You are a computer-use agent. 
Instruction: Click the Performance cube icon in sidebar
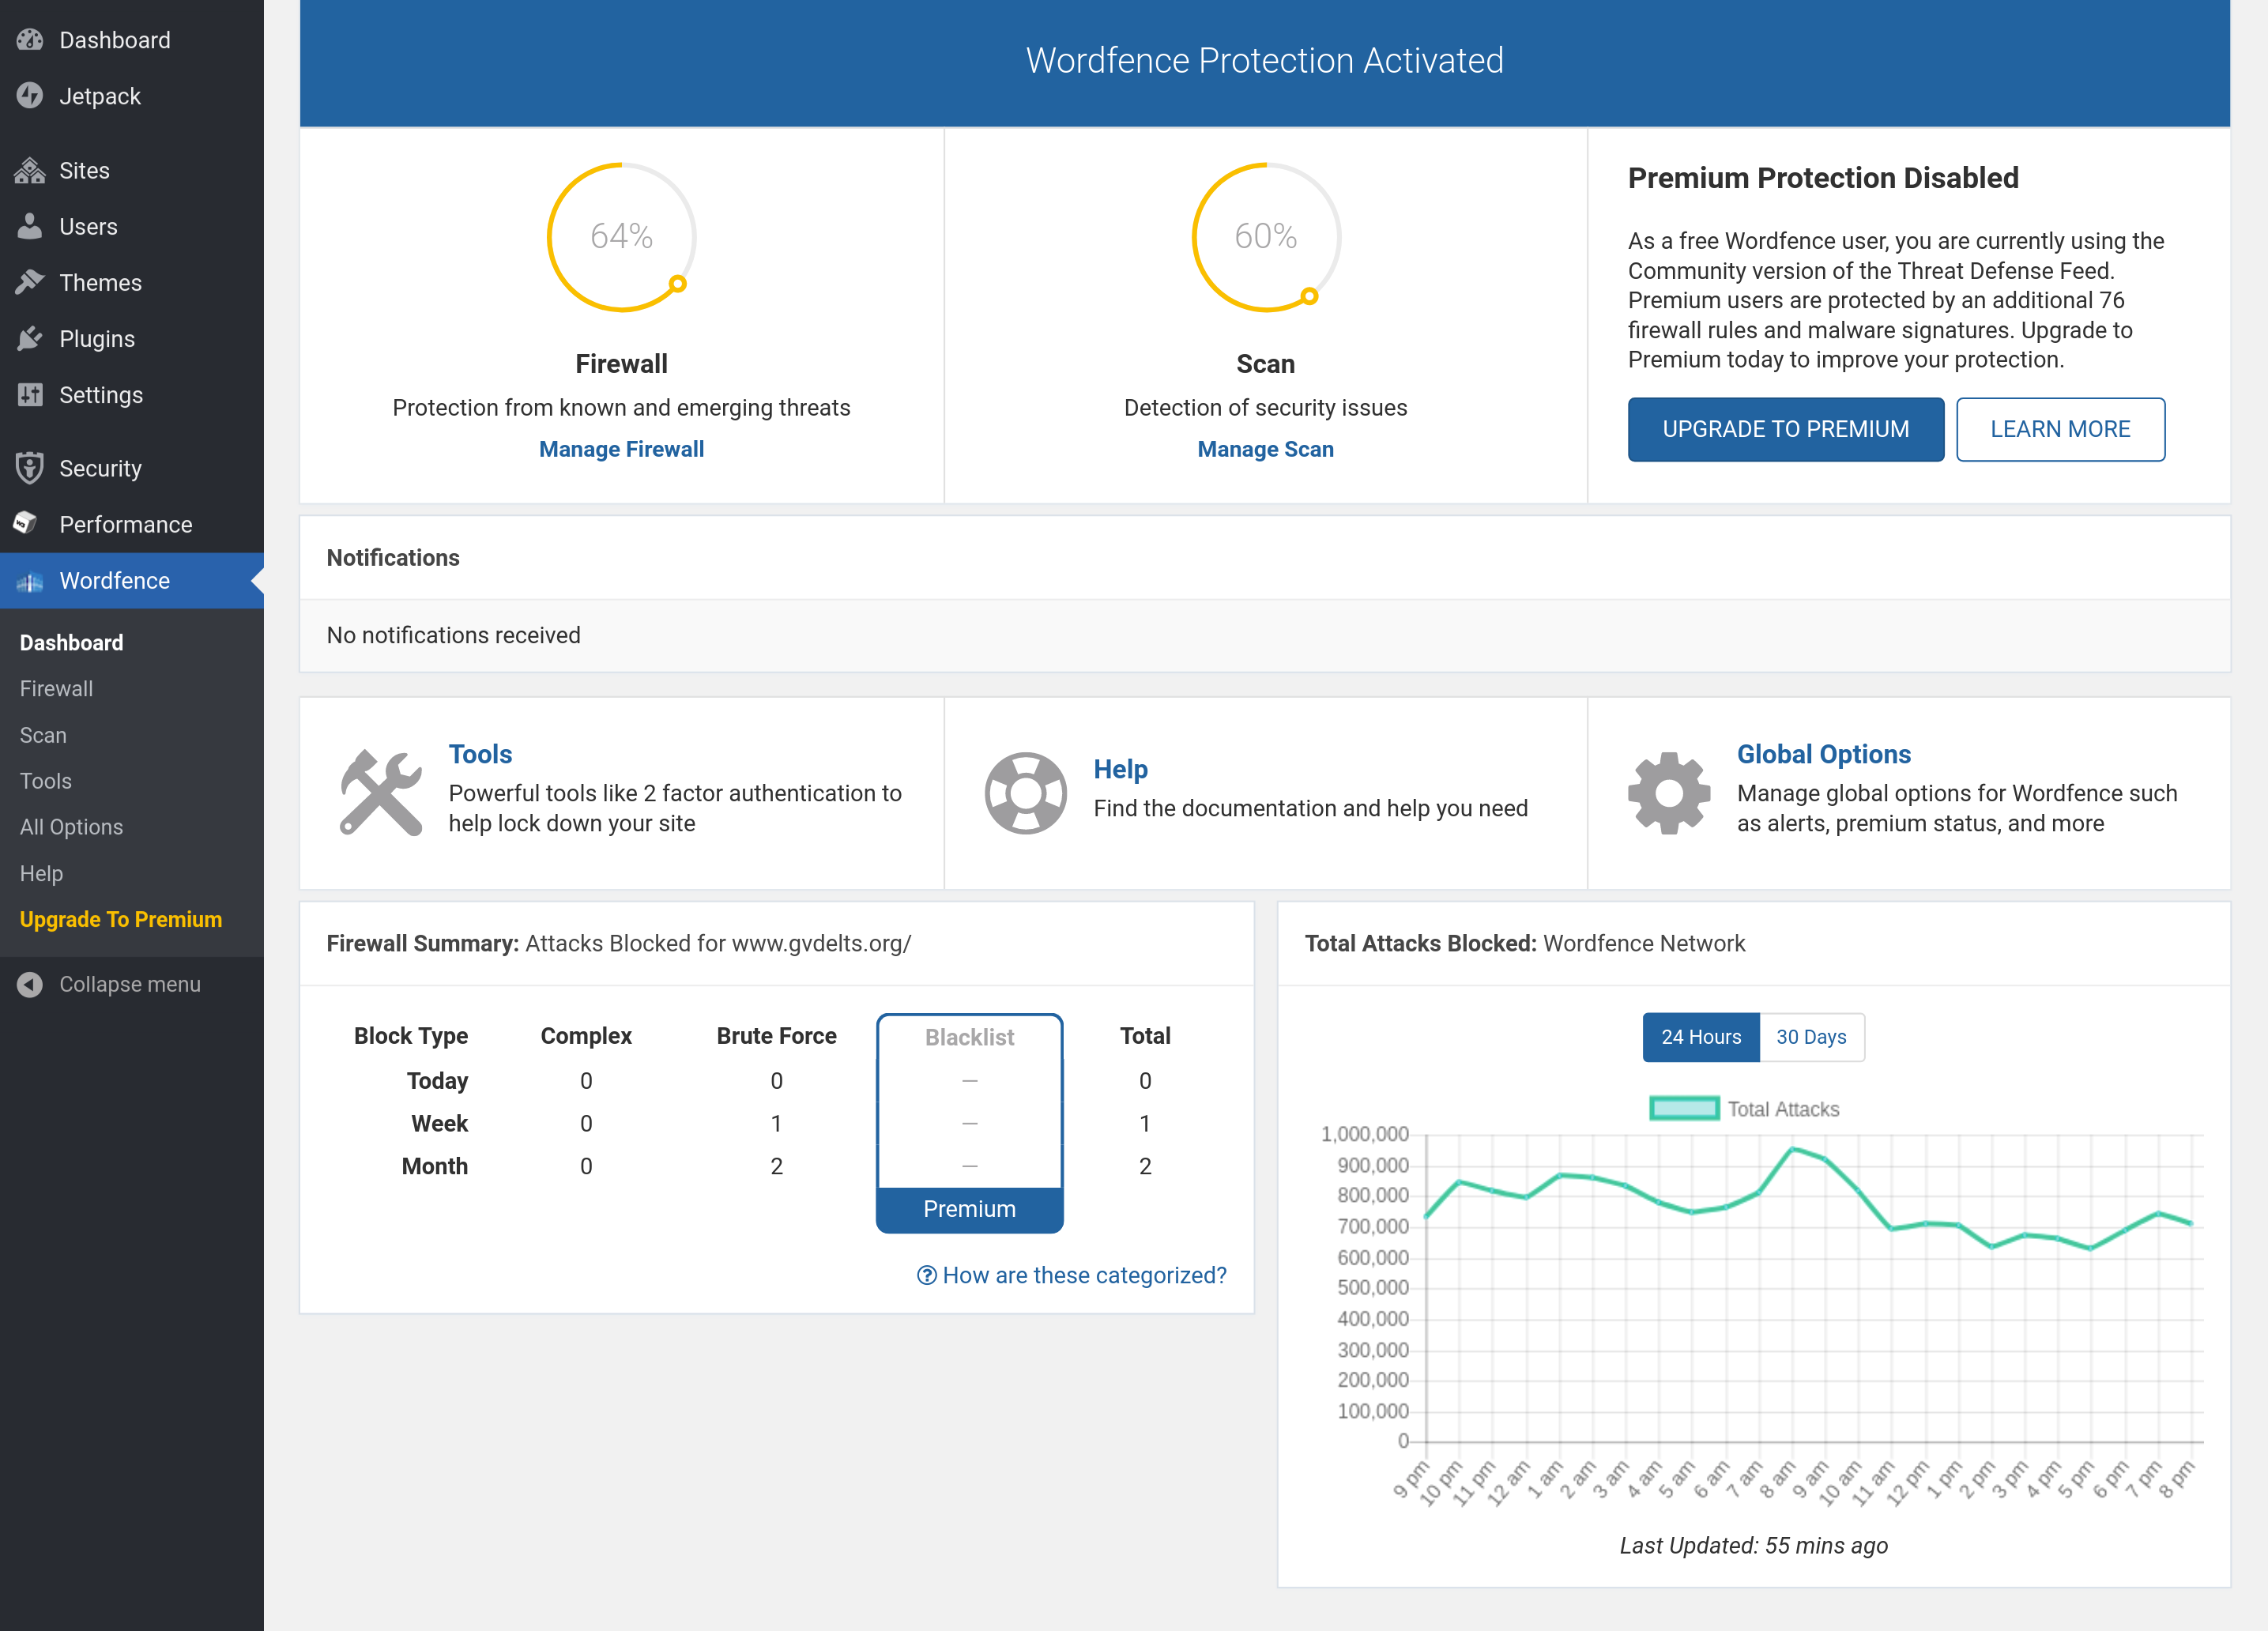(27, 524)
